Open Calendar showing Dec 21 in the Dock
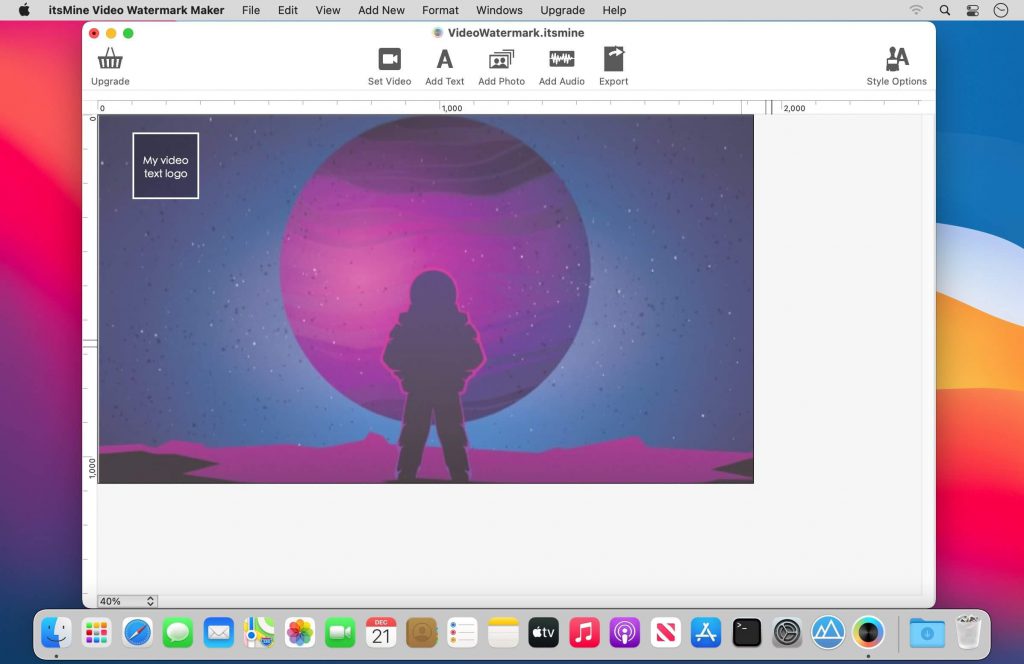 click(380, 632)
